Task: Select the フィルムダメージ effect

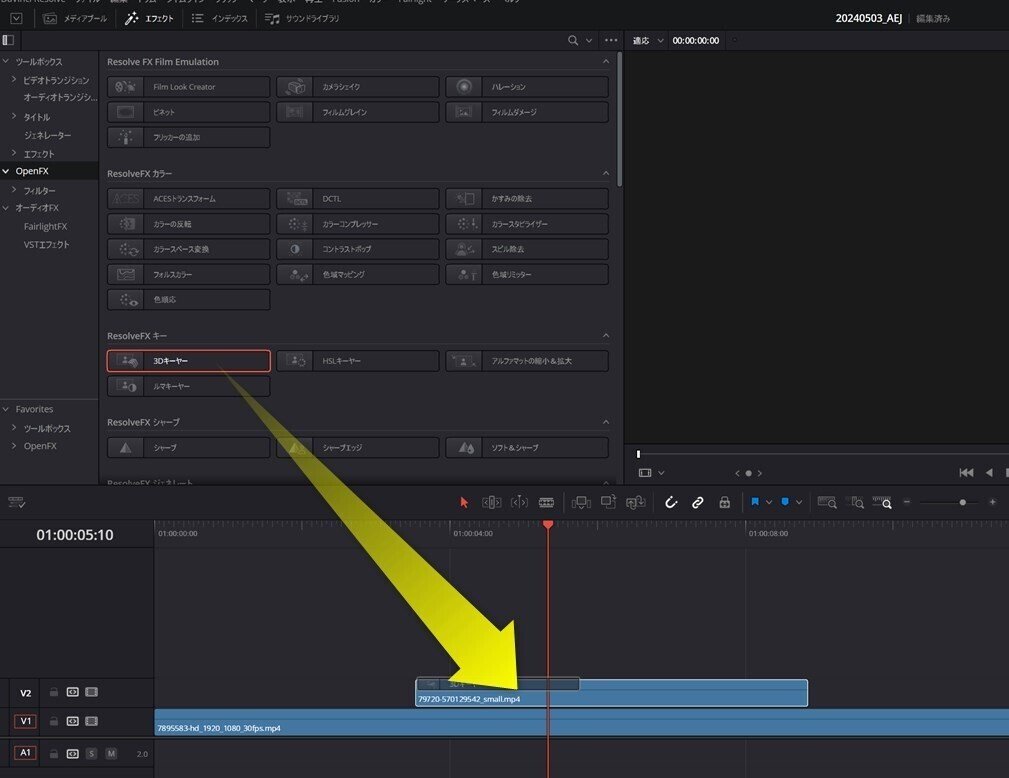Action: point(527,112)
